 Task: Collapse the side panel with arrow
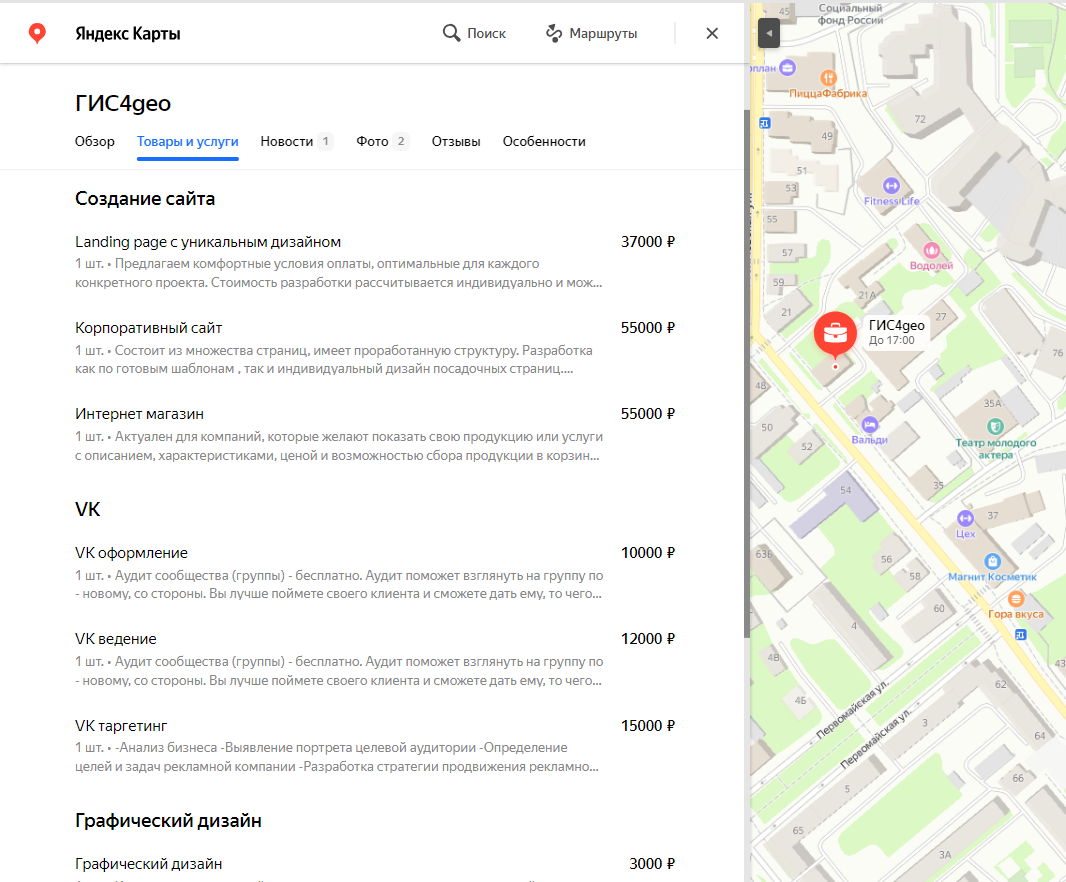(768, 34)
